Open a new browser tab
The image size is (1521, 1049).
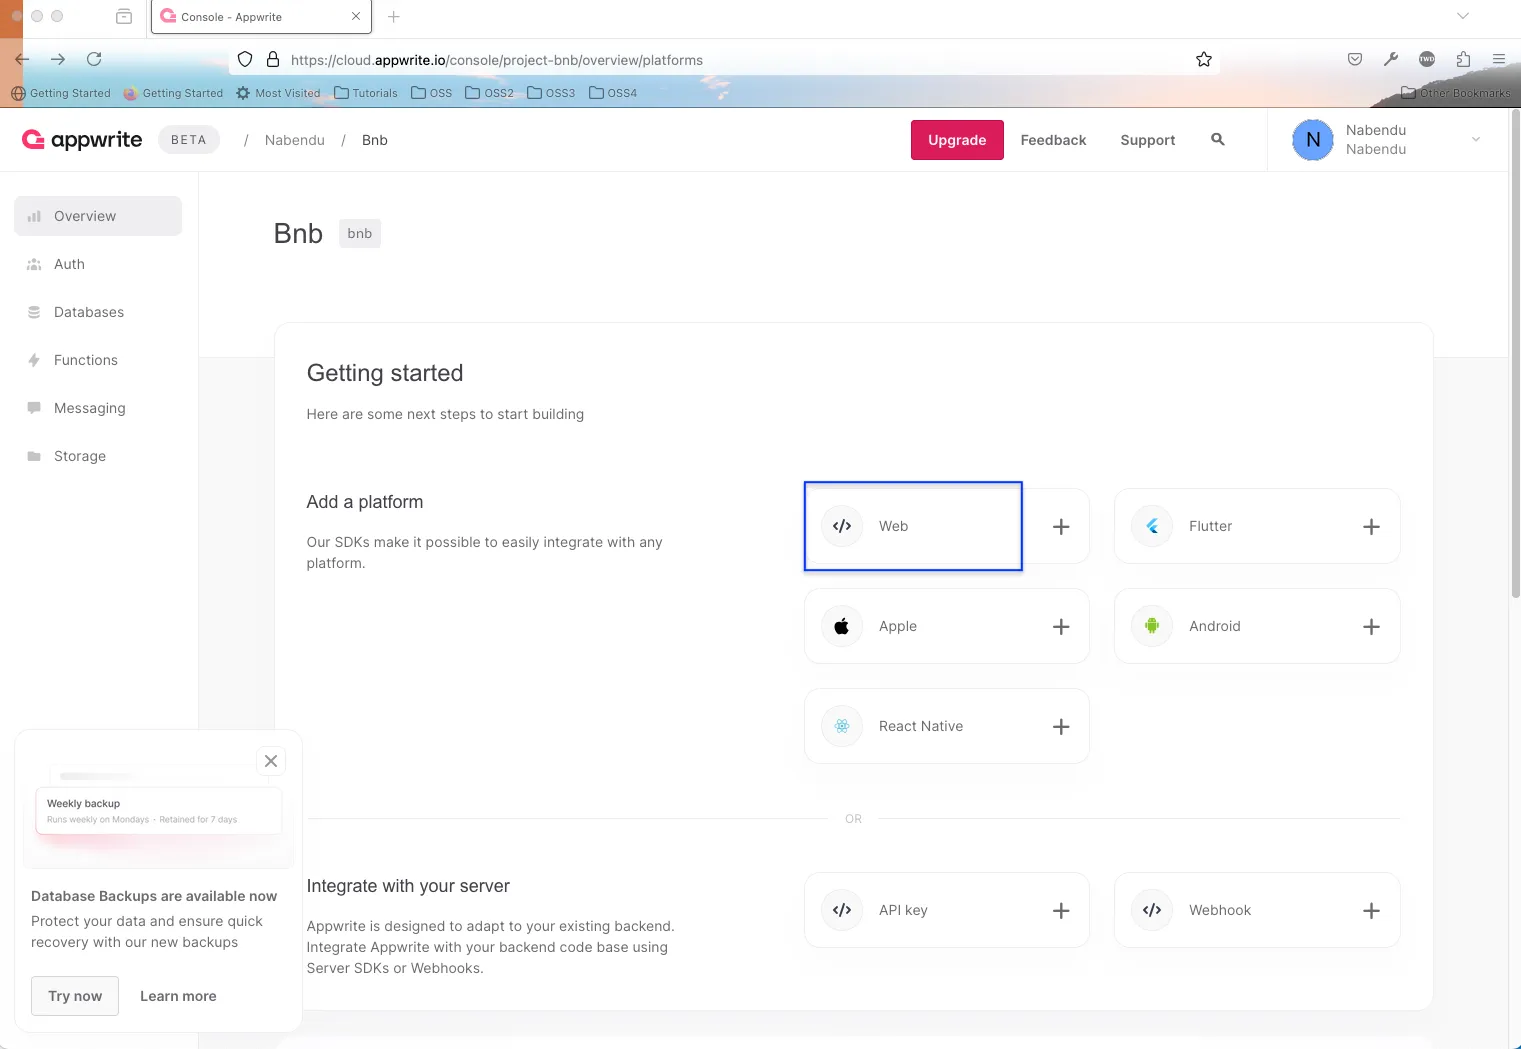[394, 17]
